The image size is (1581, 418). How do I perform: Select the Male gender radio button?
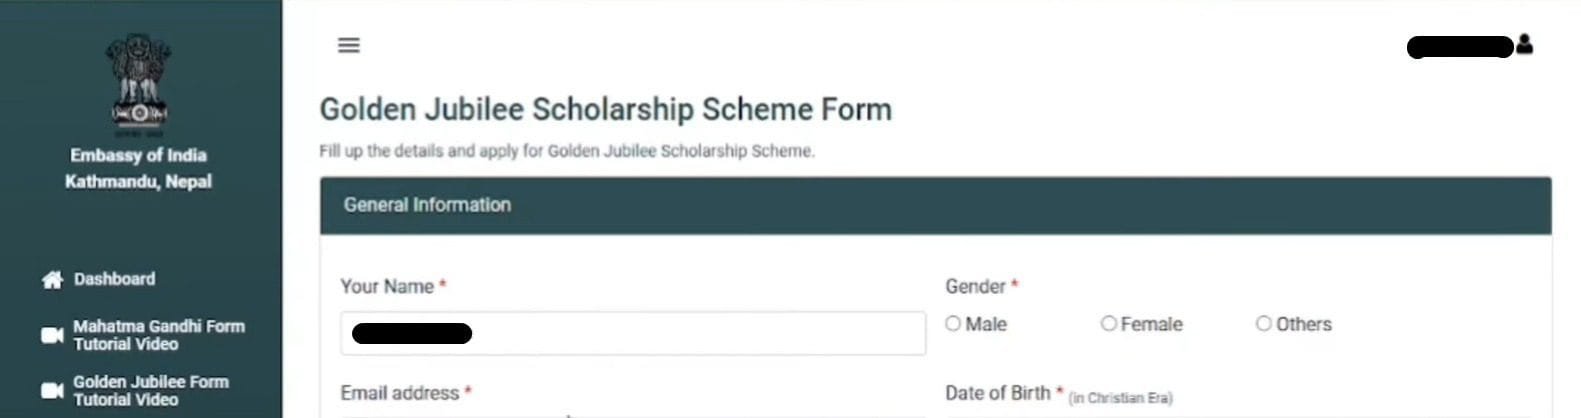click(x=953, y=324)
